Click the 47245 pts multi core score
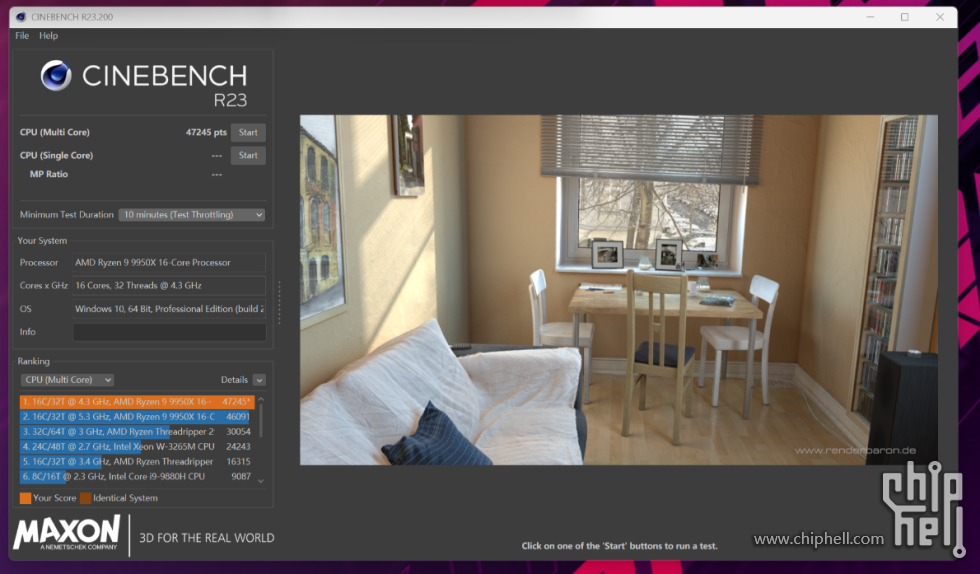Screen dimensions: 980x574 (206, 133)
